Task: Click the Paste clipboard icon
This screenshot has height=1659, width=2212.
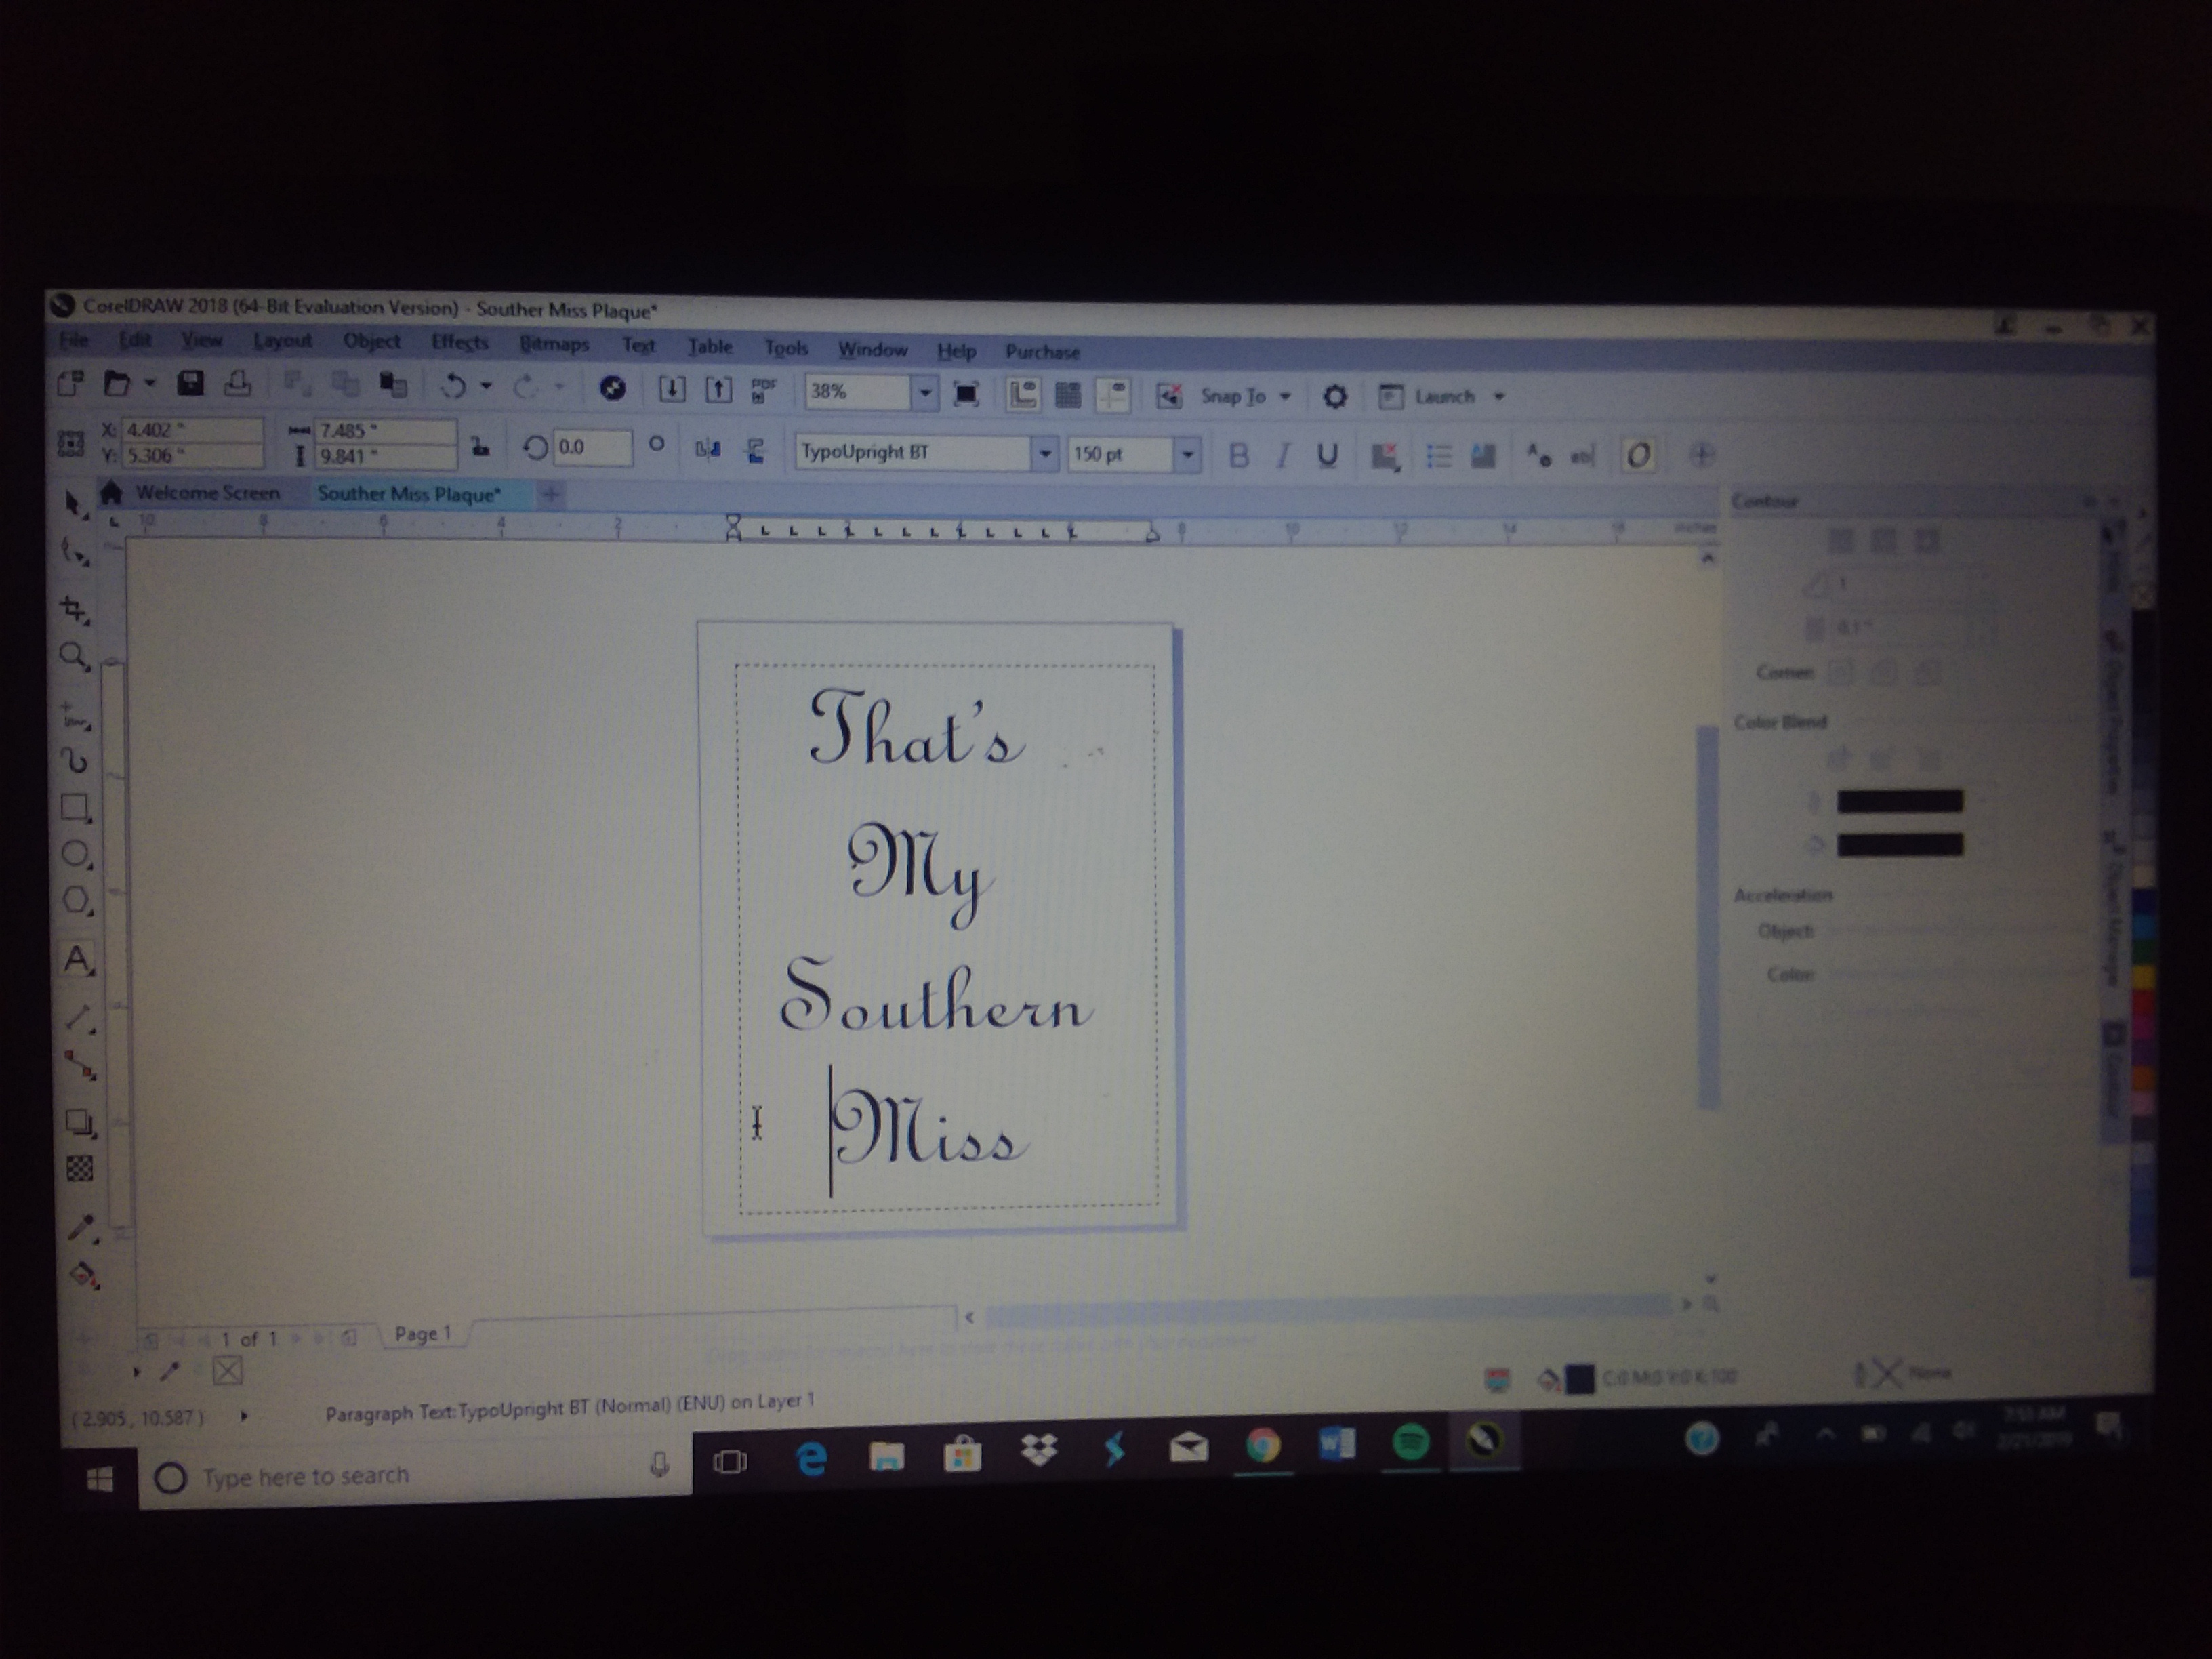Action: click(x=393, y=385)
